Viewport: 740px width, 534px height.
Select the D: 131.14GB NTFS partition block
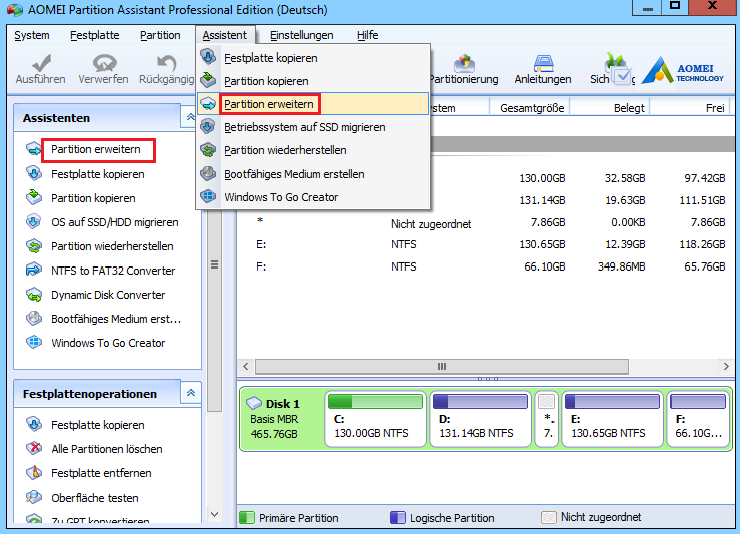point(480,418)
